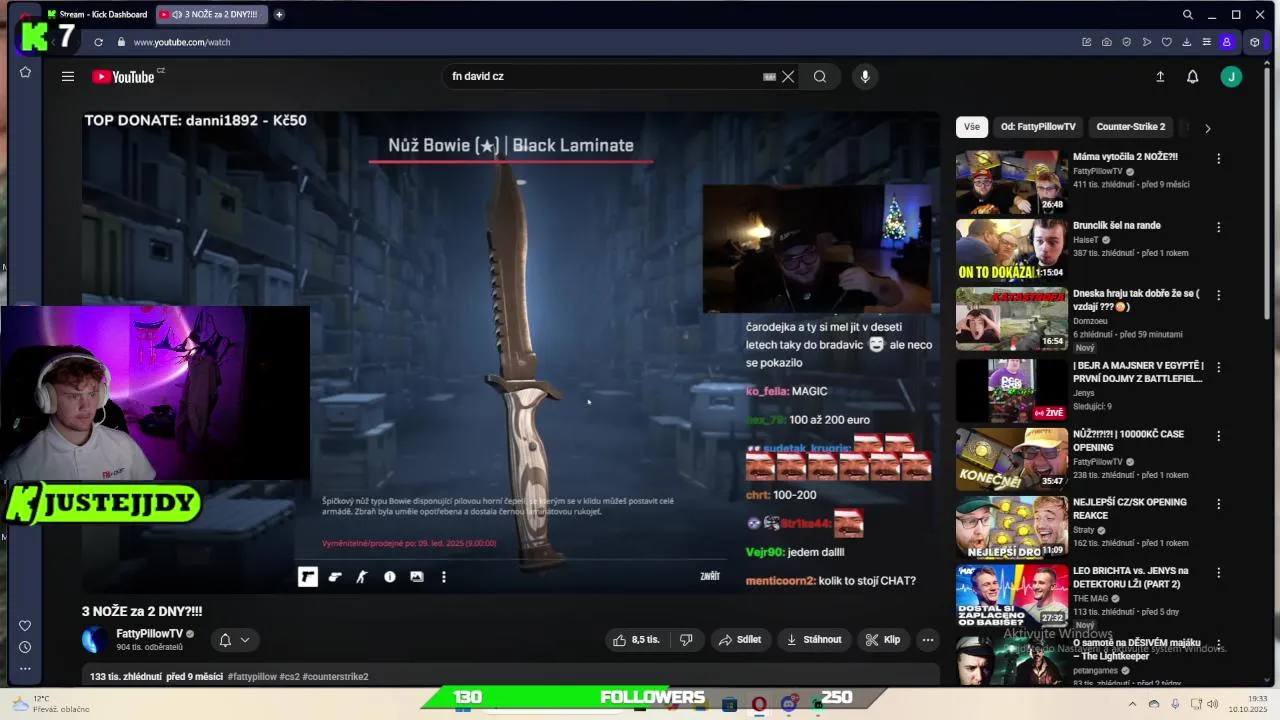The width and height of the screenshot is (1280, 720).
Task: Click the #counterstrike2 hashtag
Action: coord(335,677)
